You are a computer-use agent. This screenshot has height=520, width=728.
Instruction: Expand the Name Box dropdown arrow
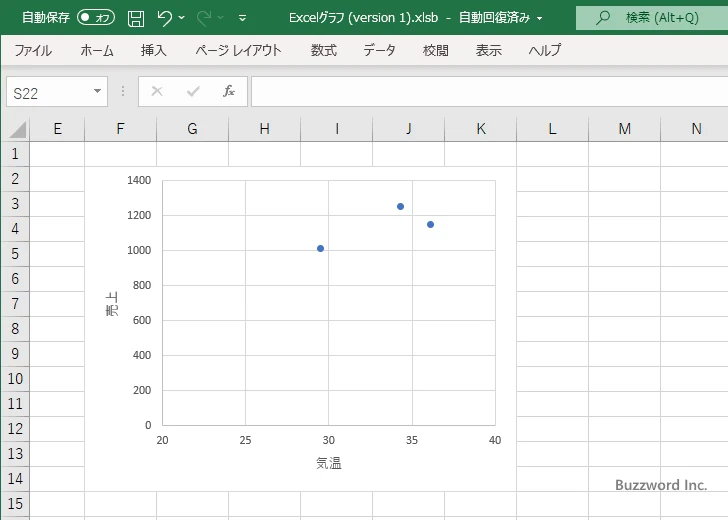97,91
